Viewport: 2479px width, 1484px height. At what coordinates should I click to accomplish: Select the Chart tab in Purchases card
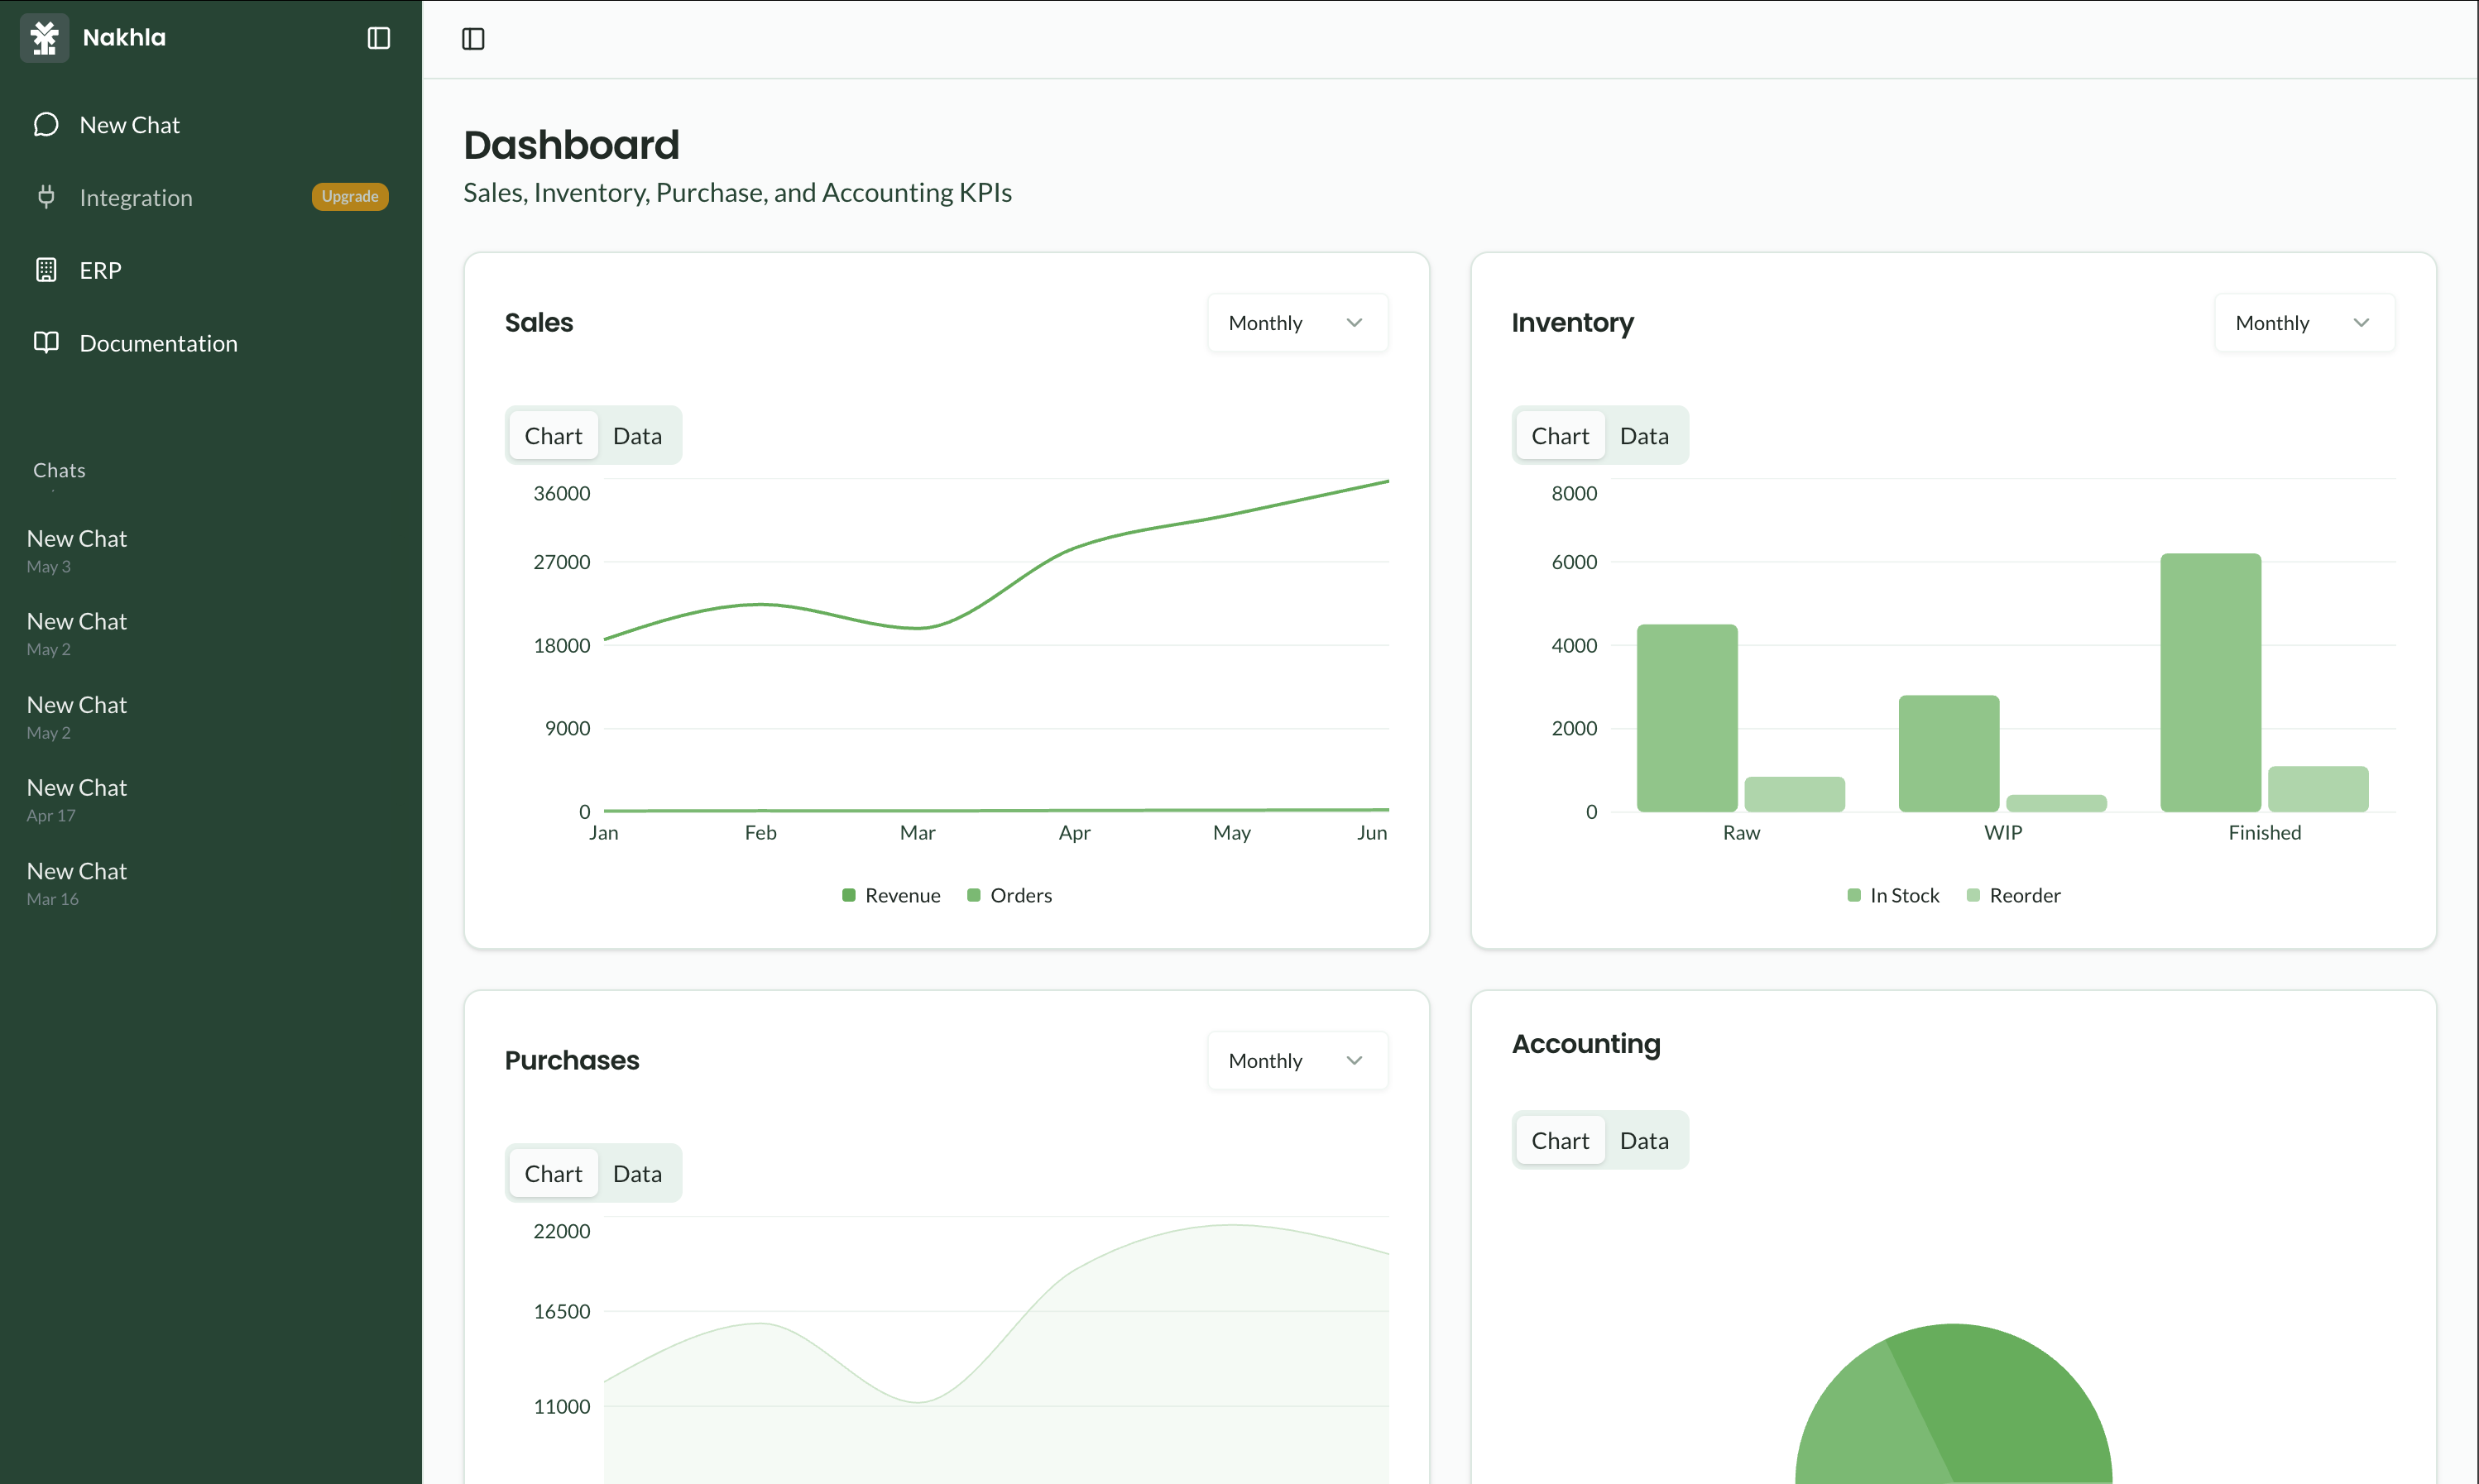coord(553,1174)
